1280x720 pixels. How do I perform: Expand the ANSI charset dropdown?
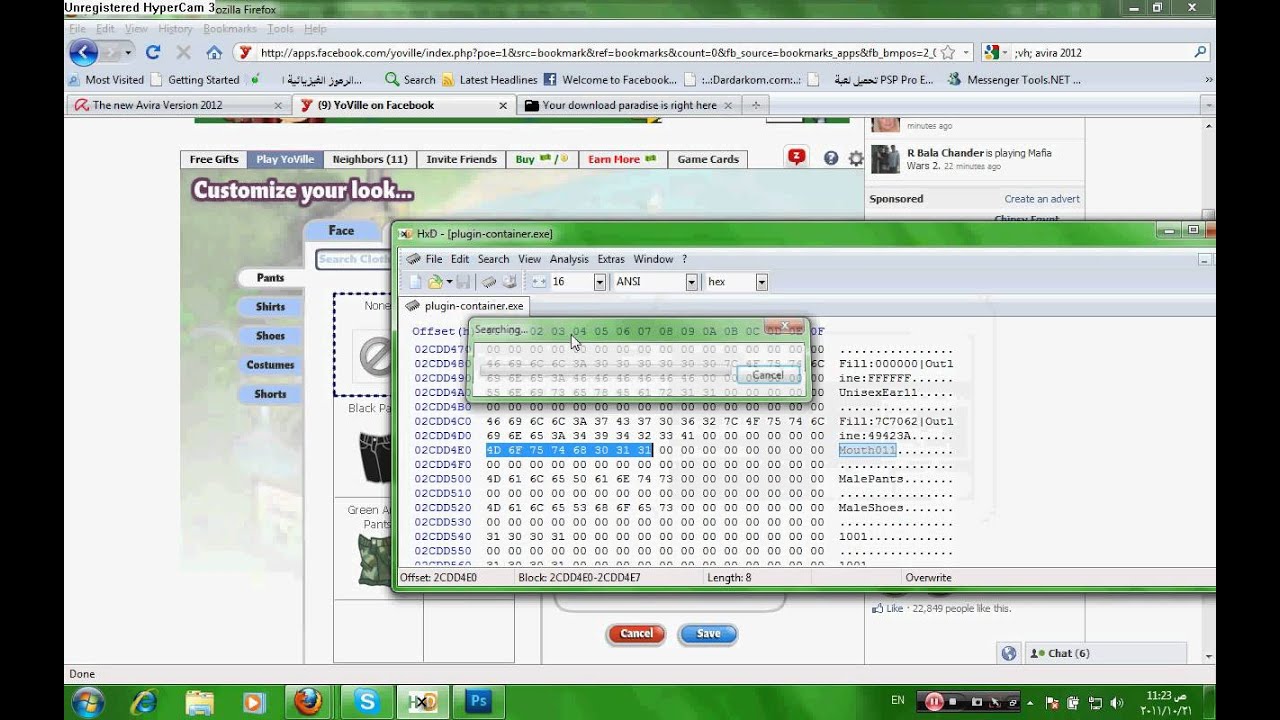[x=691, y=282]
